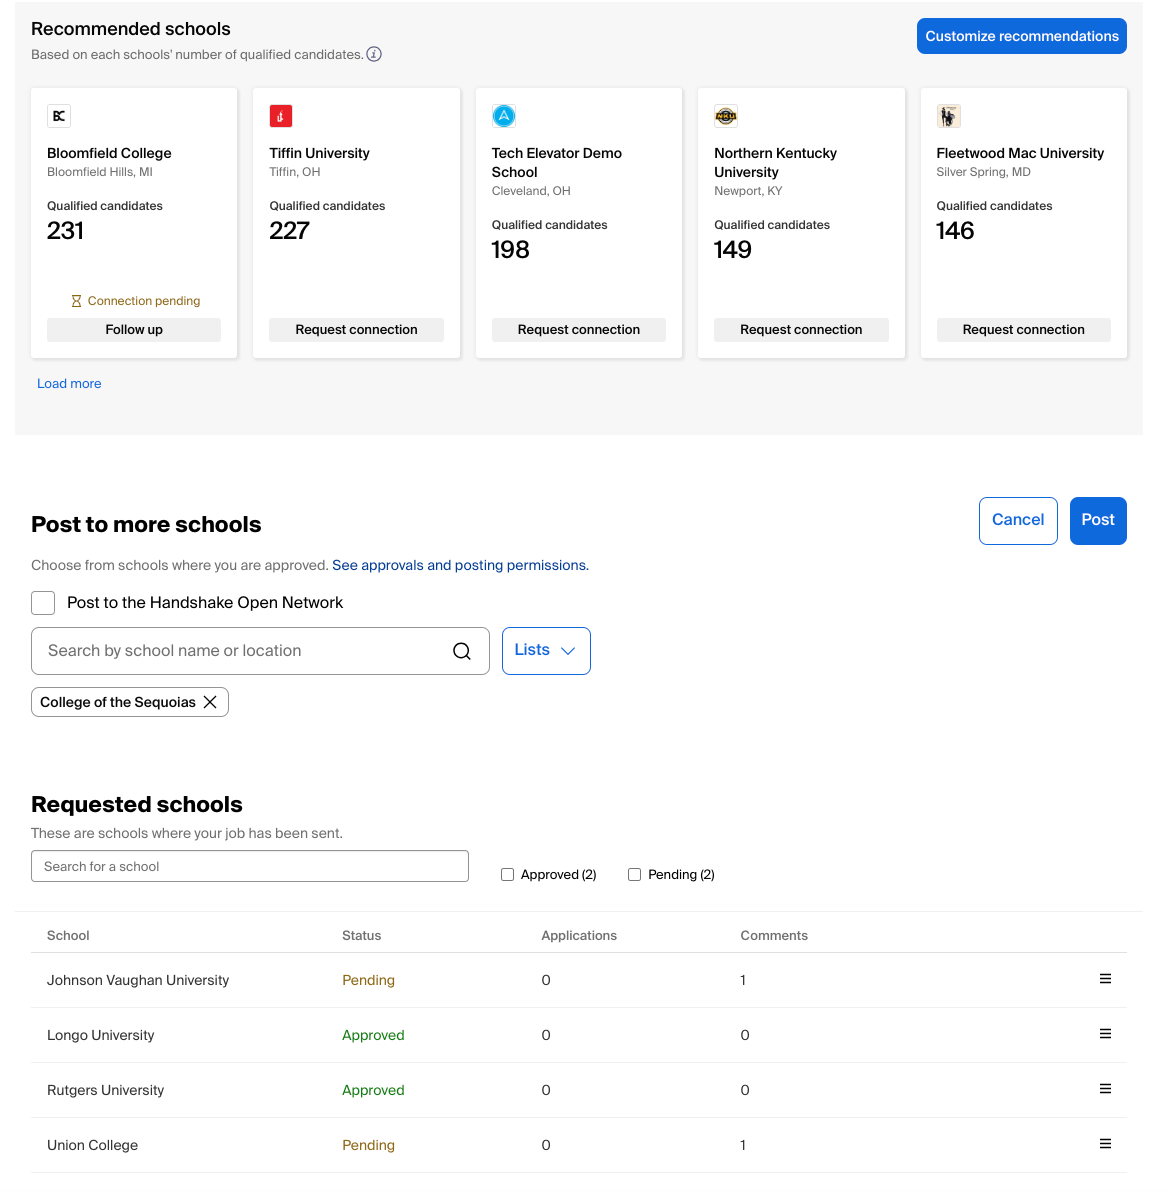Click Customize recommendations button
This screenshot has height=1192, width=1170.
click(1021, 36)
